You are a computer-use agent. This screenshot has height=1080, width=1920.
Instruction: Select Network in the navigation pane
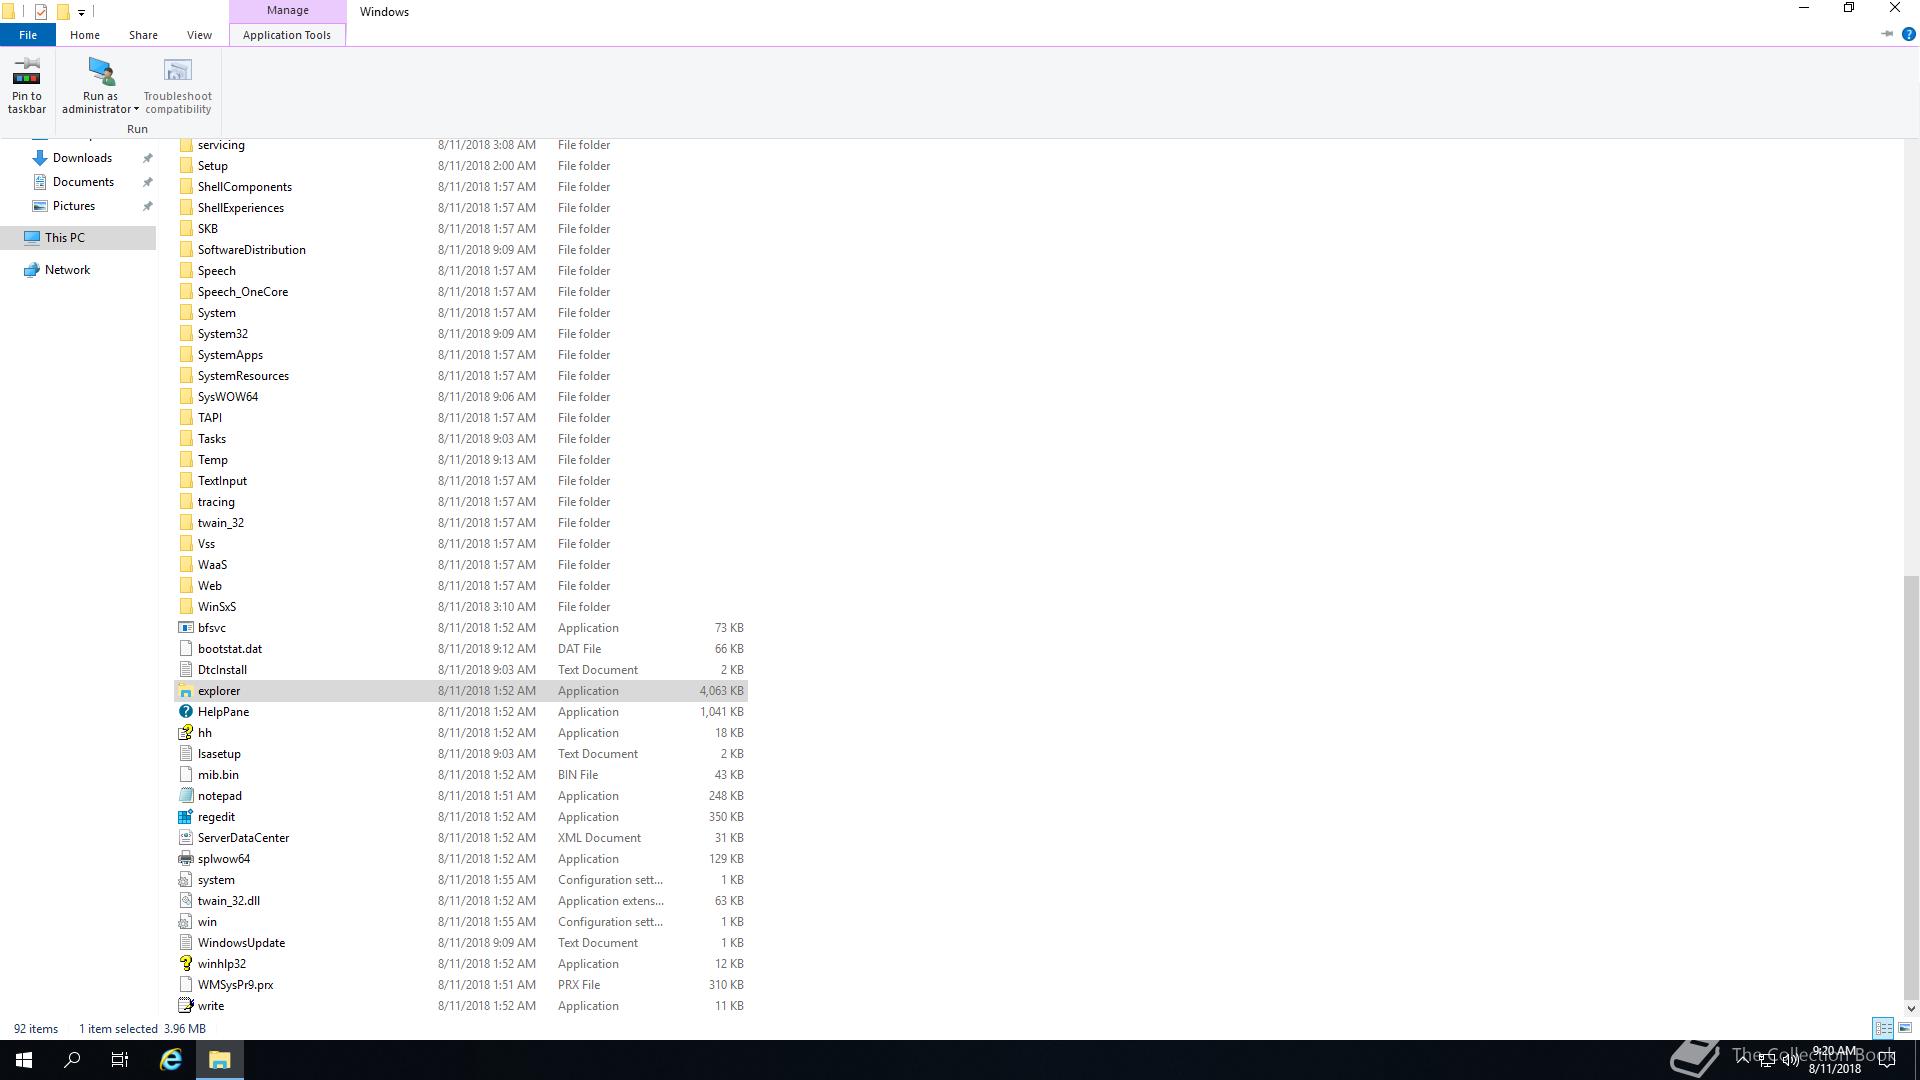point(67,270)
